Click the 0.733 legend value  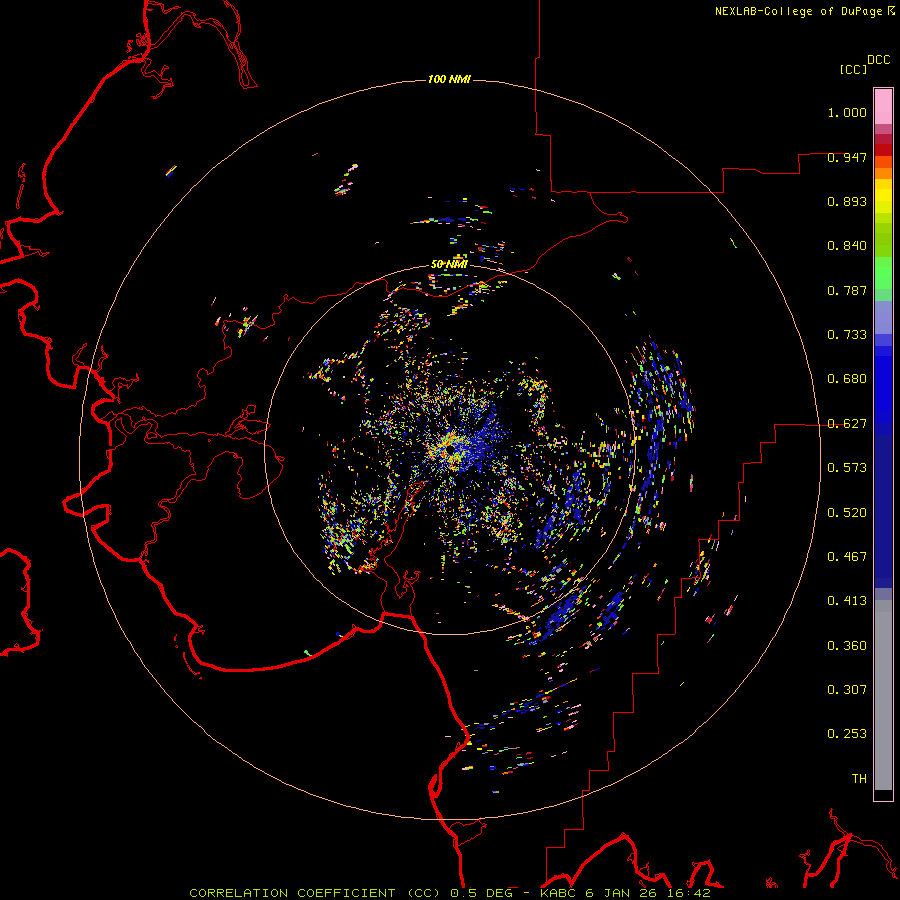(x=847, y=335)
